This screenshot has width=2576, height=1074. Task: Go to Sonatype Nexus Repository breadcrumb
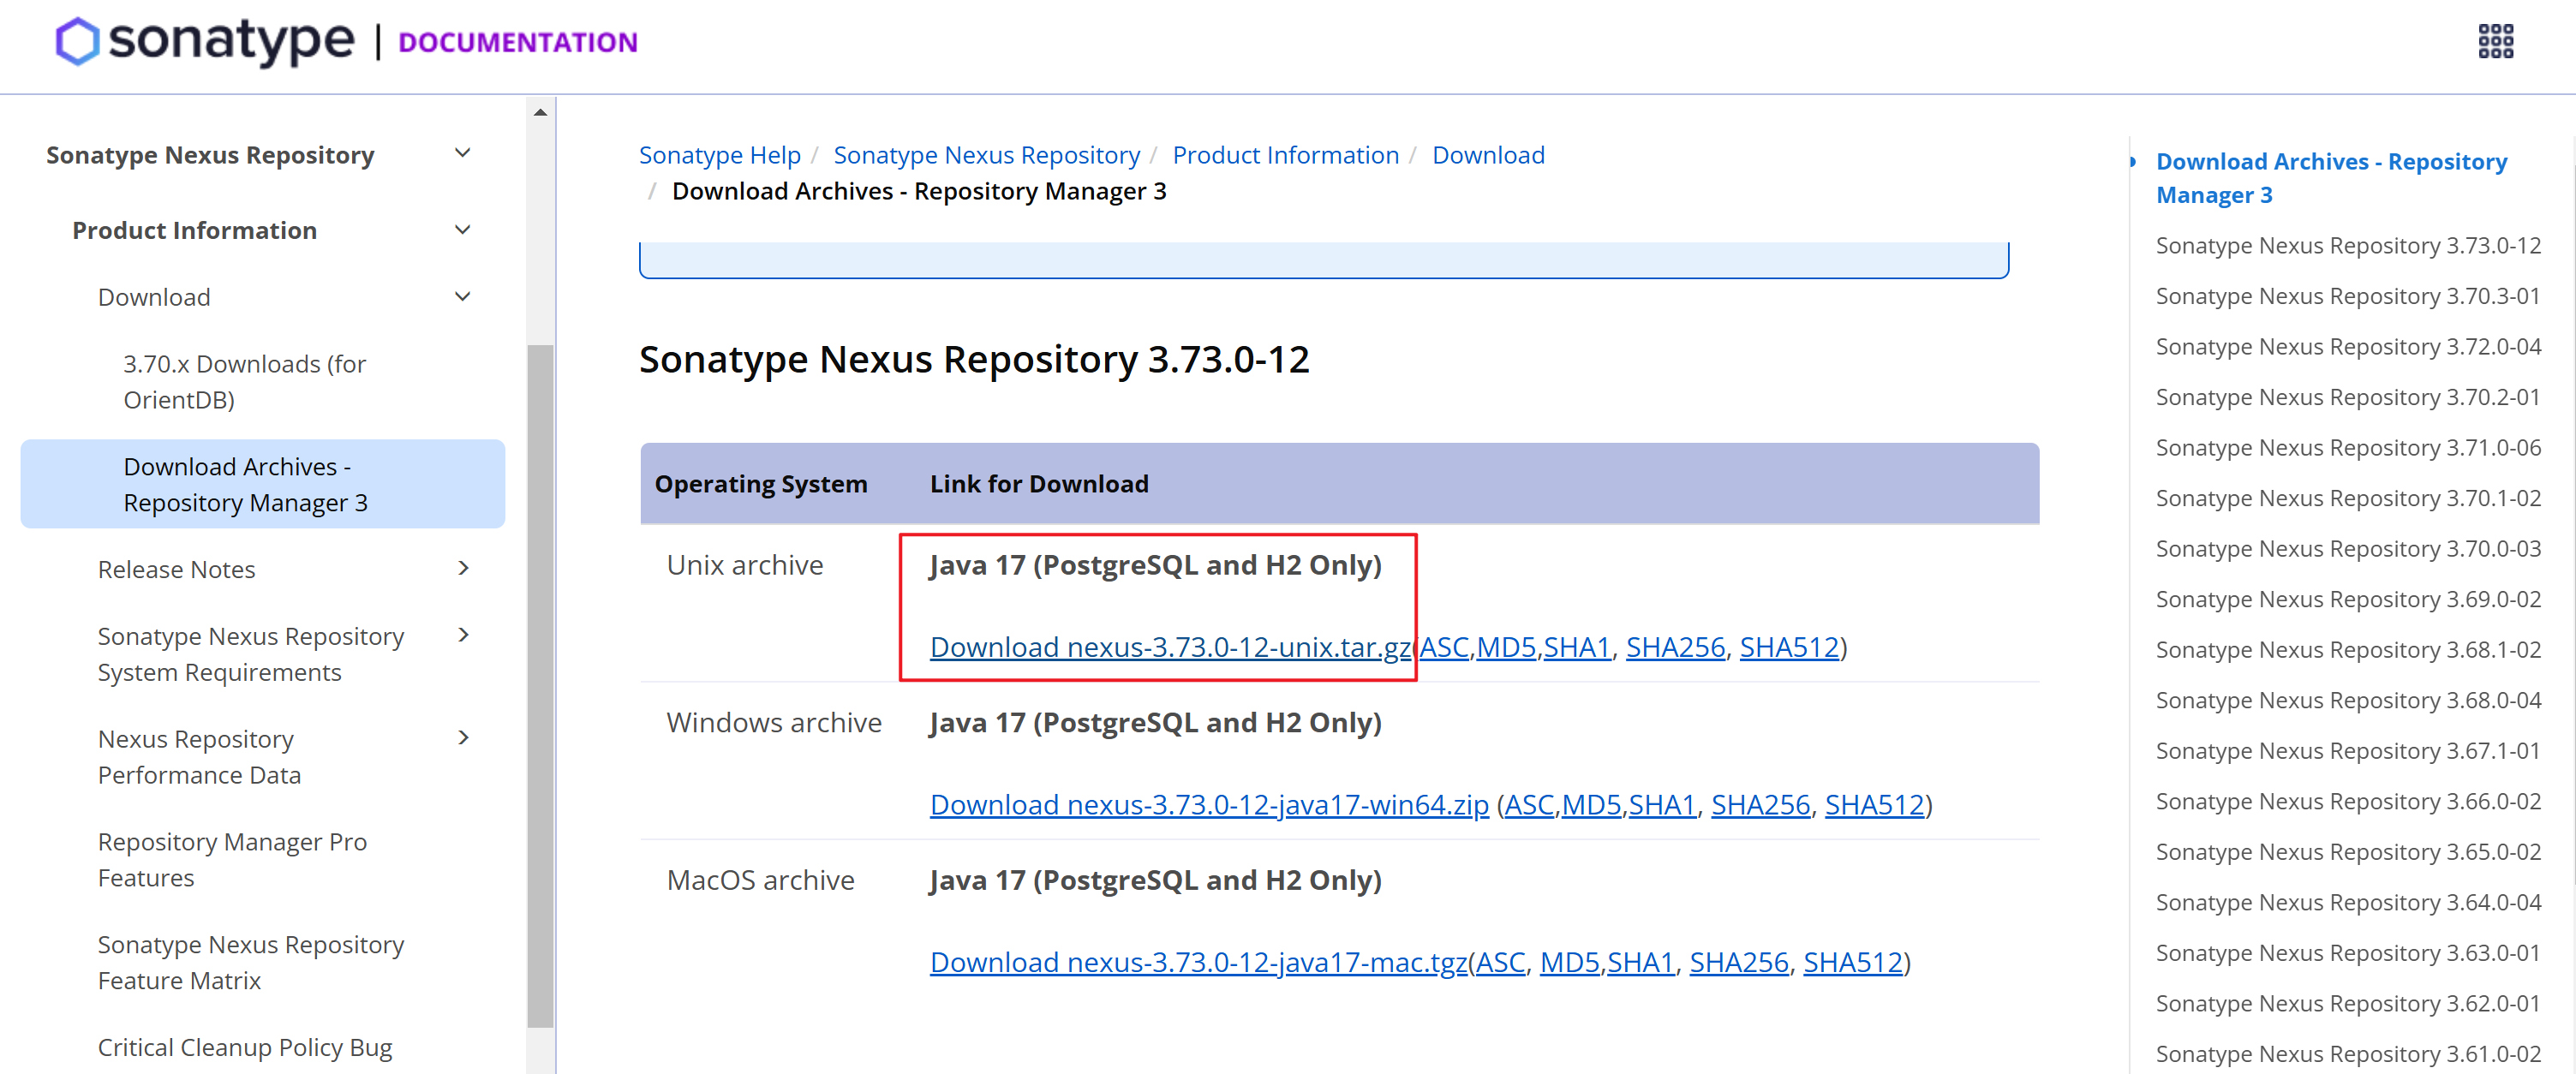[987, 155]
